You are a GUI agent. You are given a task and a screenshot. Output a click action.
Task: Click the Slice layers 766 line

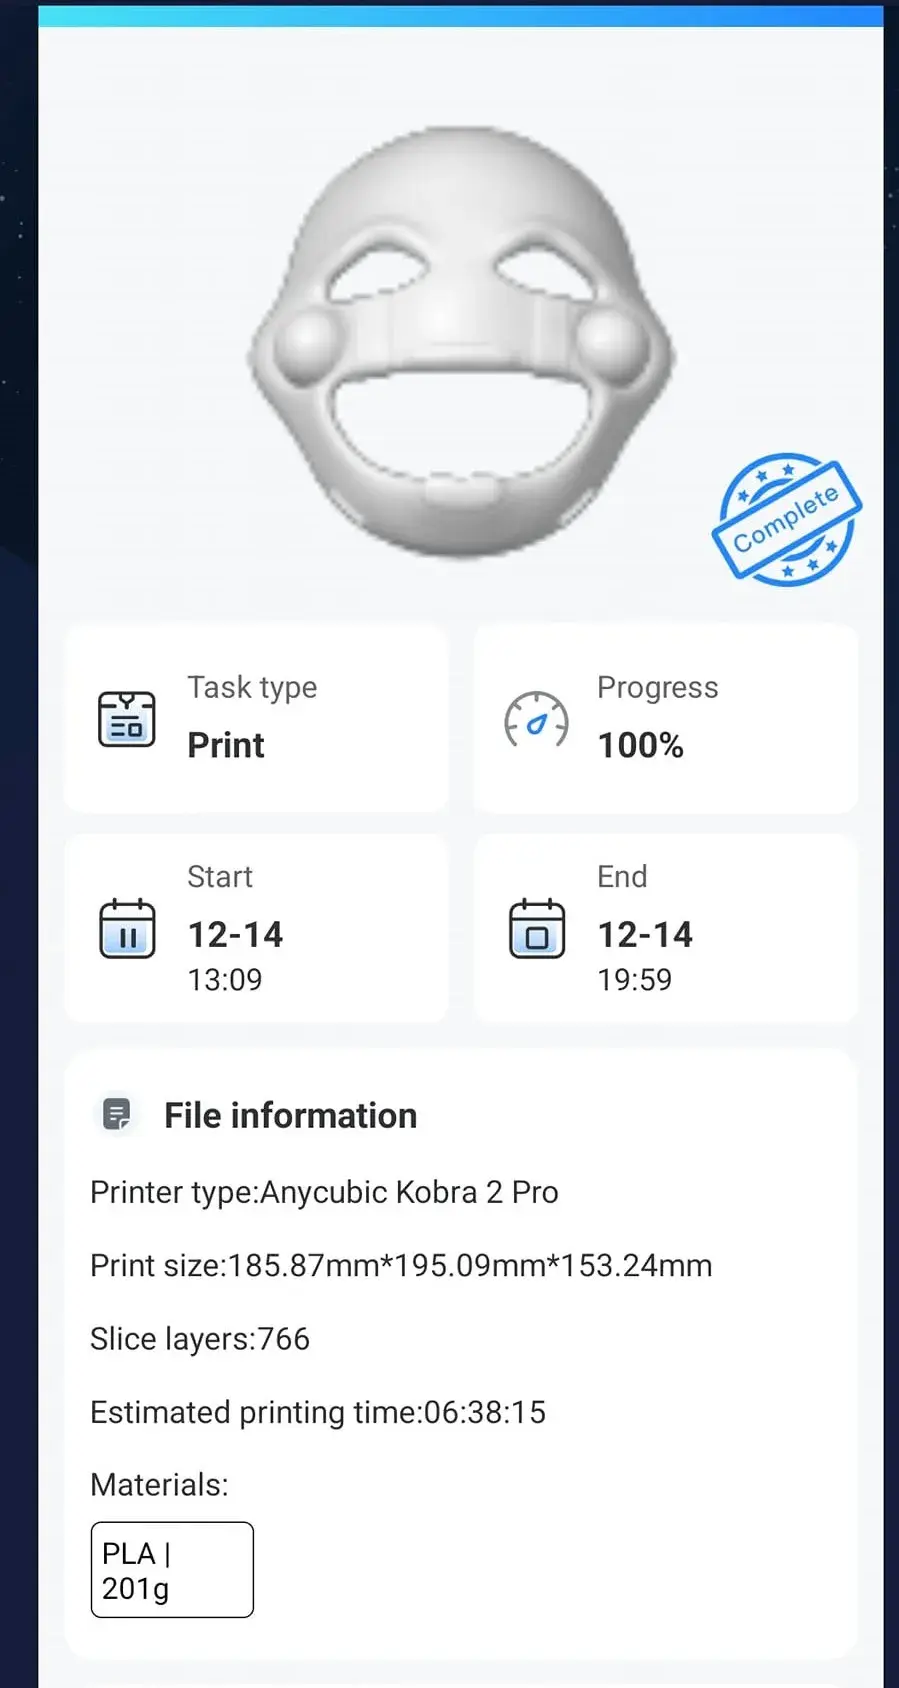(x=200, y=1339)
